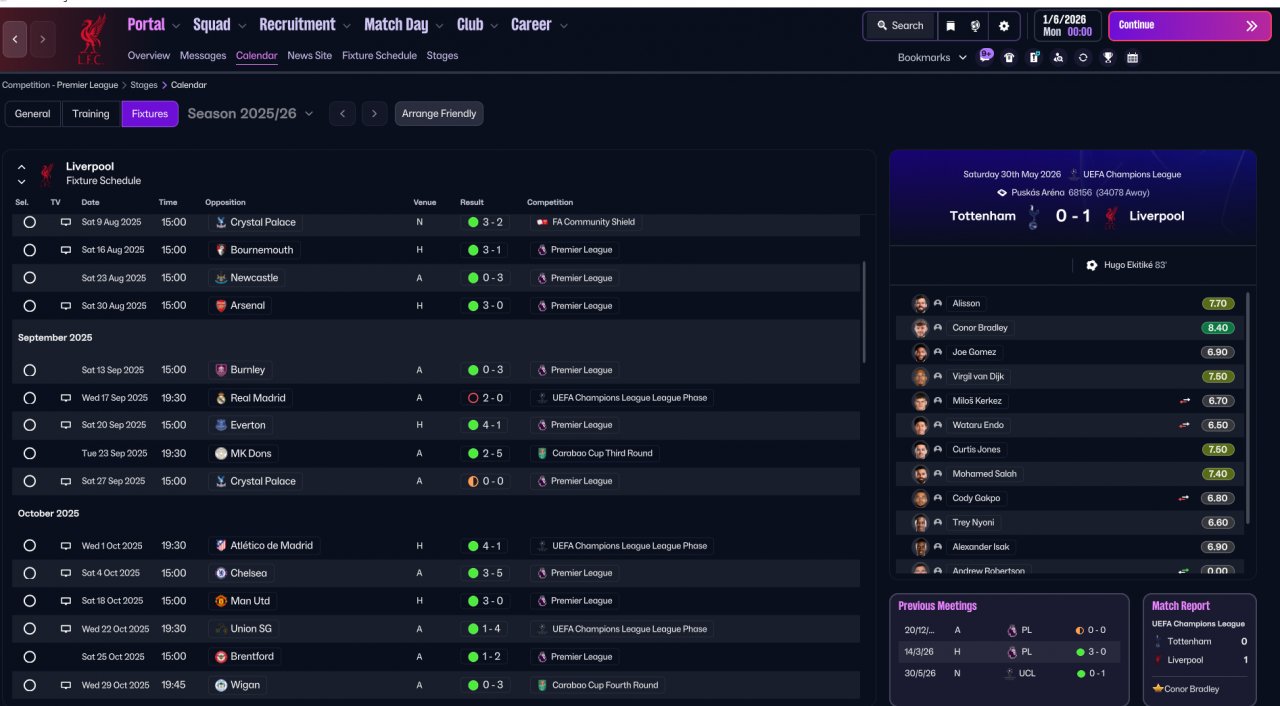
Task: Select the Crystal Palace 9 Aug fixture radio
Action: tap(30, 222)
